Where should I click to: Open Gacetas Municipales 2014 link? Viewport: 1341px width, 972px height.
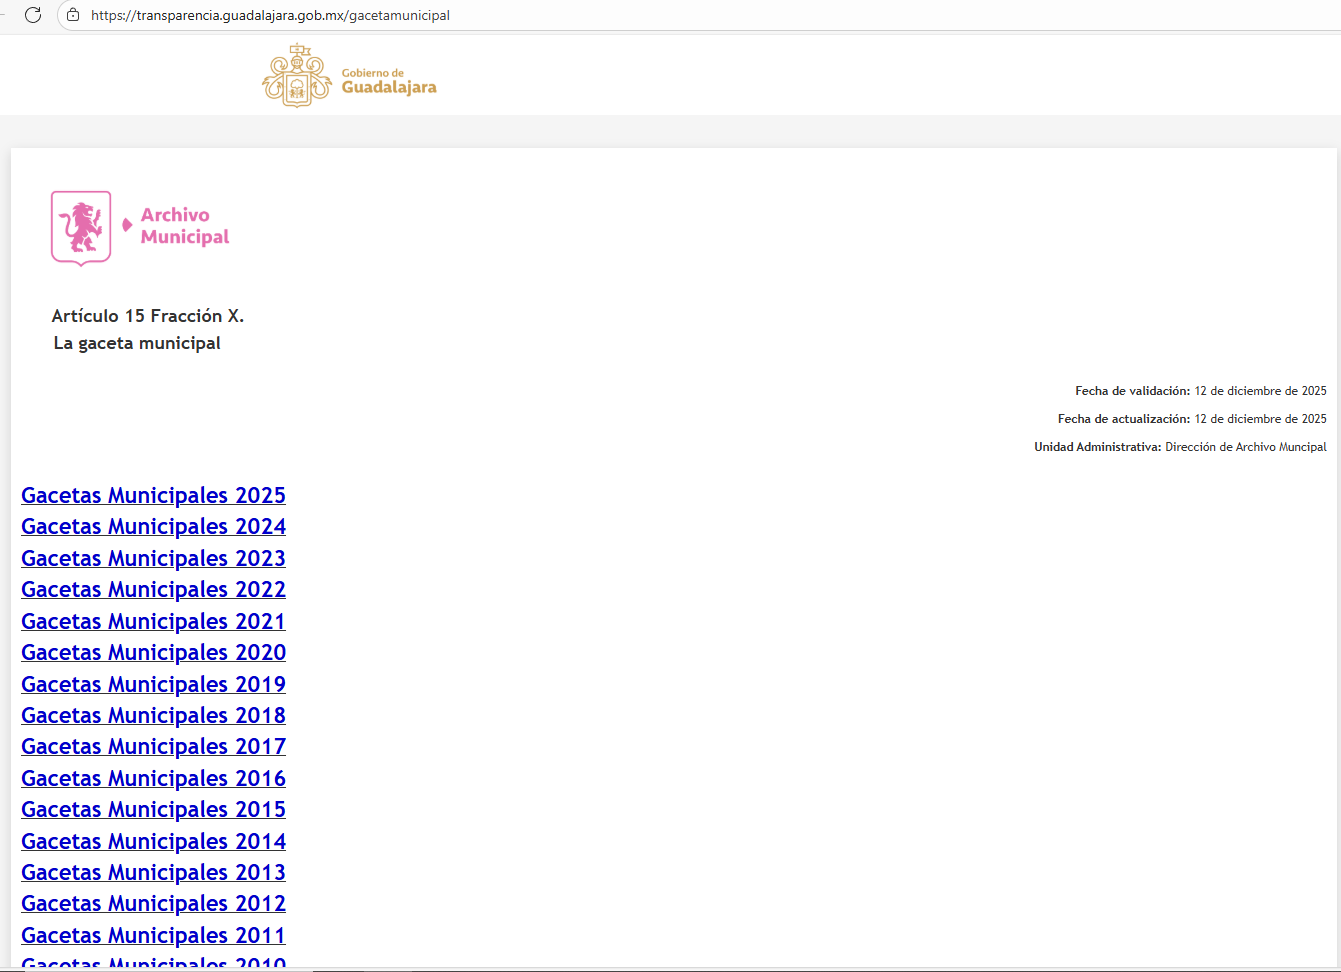(153, 841)
